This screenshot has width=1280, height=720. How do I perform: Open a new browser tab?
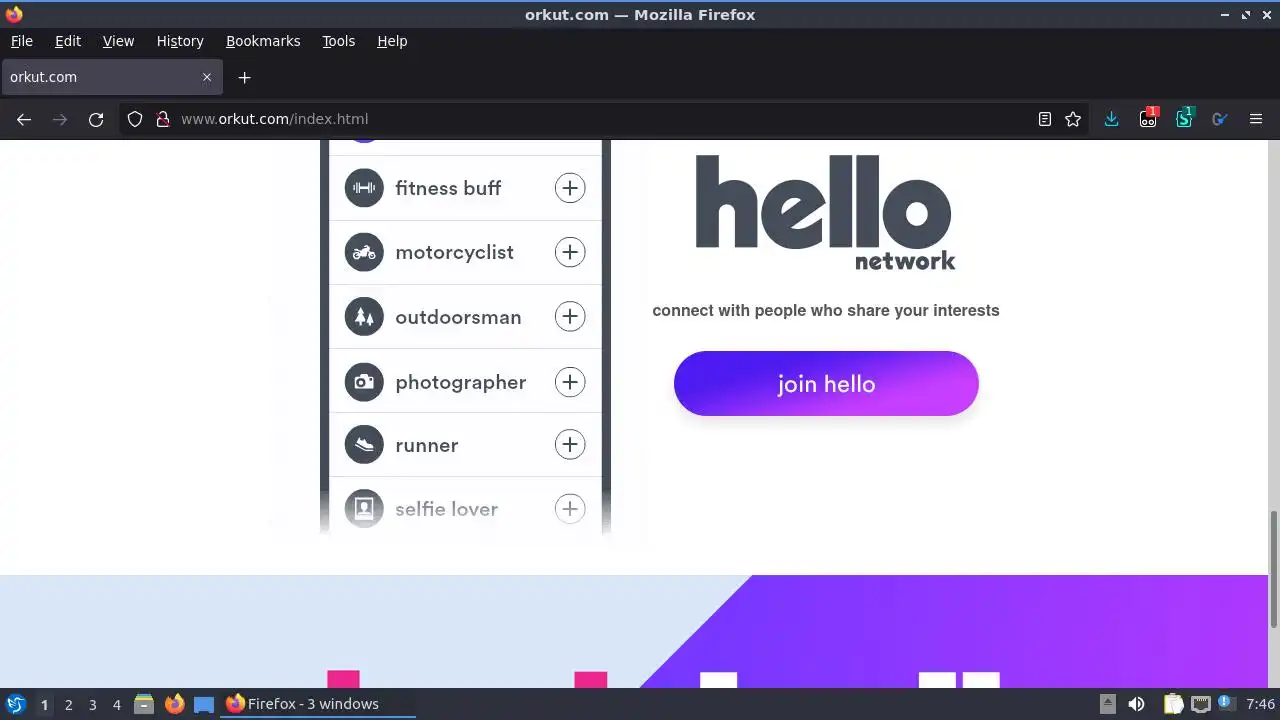tap(244, 77)
